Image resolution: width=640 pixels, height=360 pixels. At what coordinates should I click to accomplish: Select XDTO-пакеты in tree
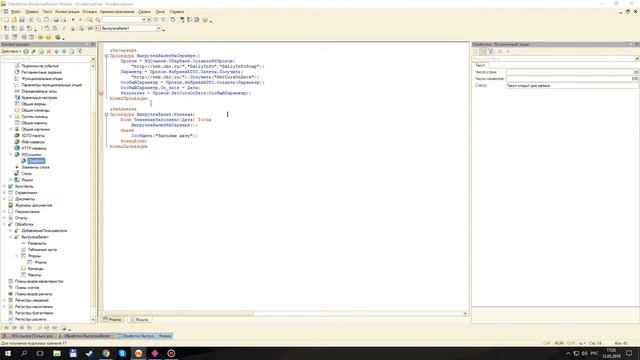[x=33, y=136]
